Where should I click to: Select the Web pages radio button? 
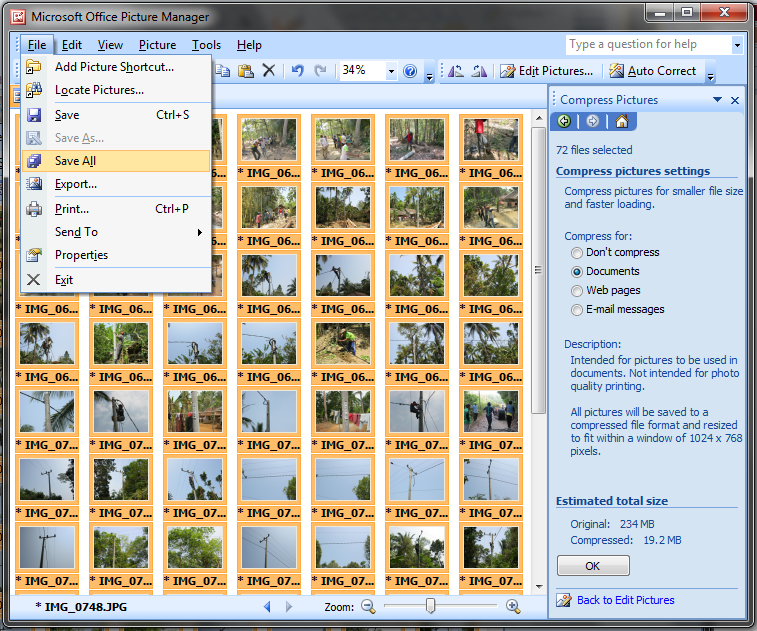[576, 291]
